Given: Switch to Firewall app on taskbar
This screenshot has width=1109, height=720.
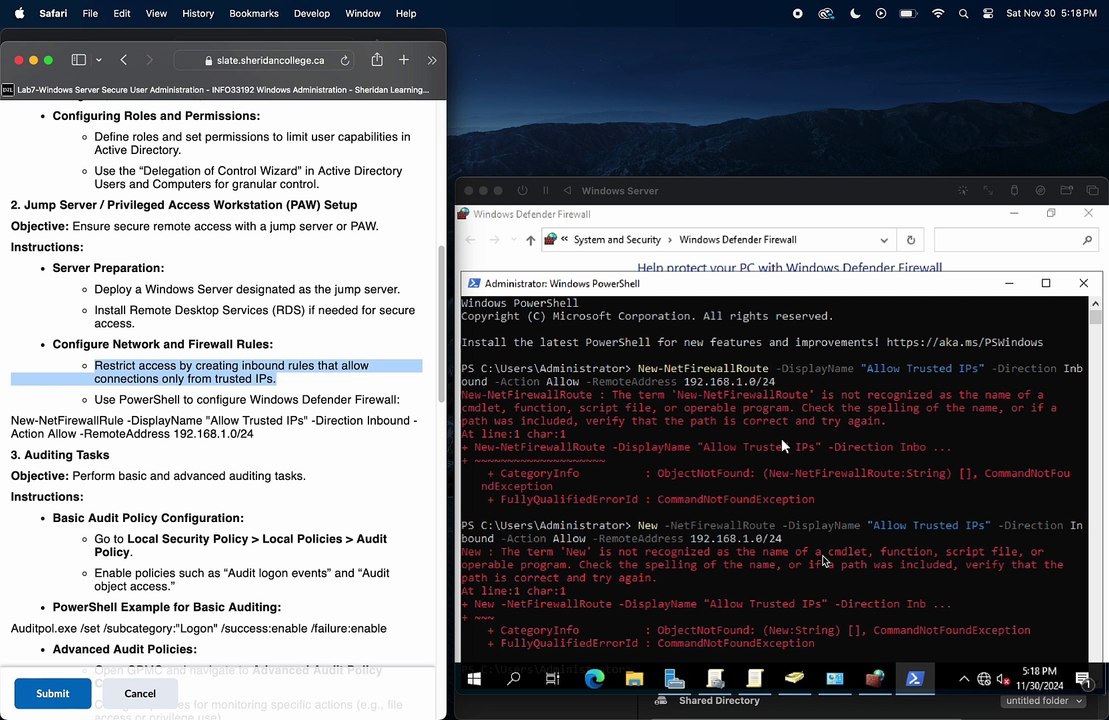Looking at the screenshot, I should (x=875, y=679).
